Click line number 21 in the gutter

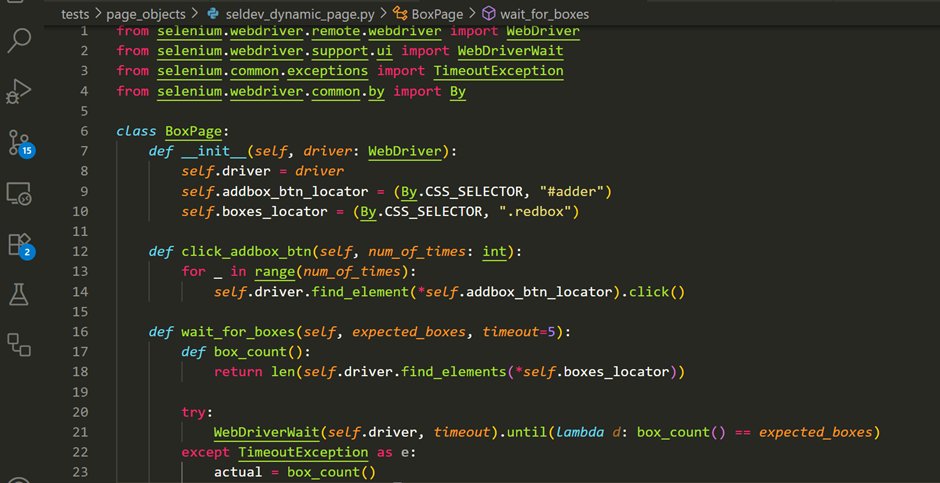pyautogui.click(x=80, y=431)
